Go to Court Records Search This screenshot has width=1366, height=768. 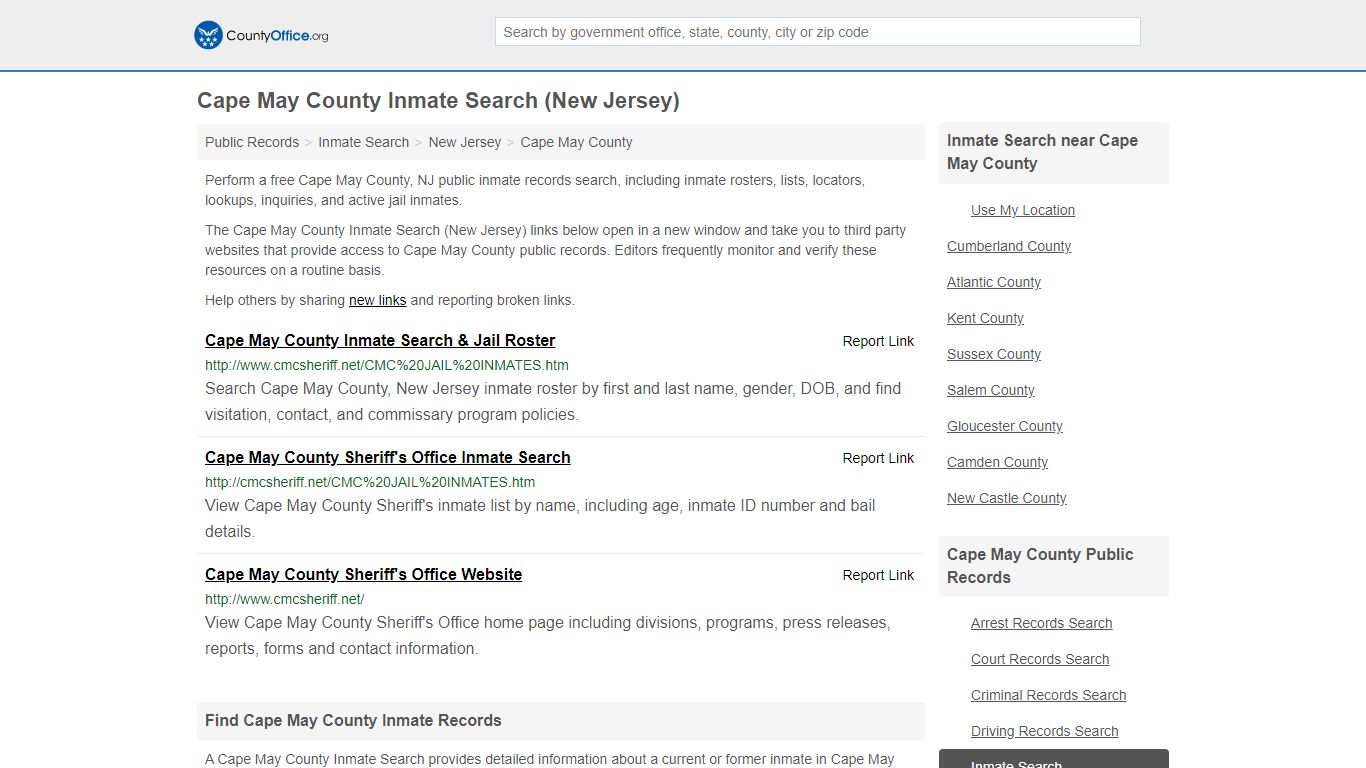[x=1040, y=659]
